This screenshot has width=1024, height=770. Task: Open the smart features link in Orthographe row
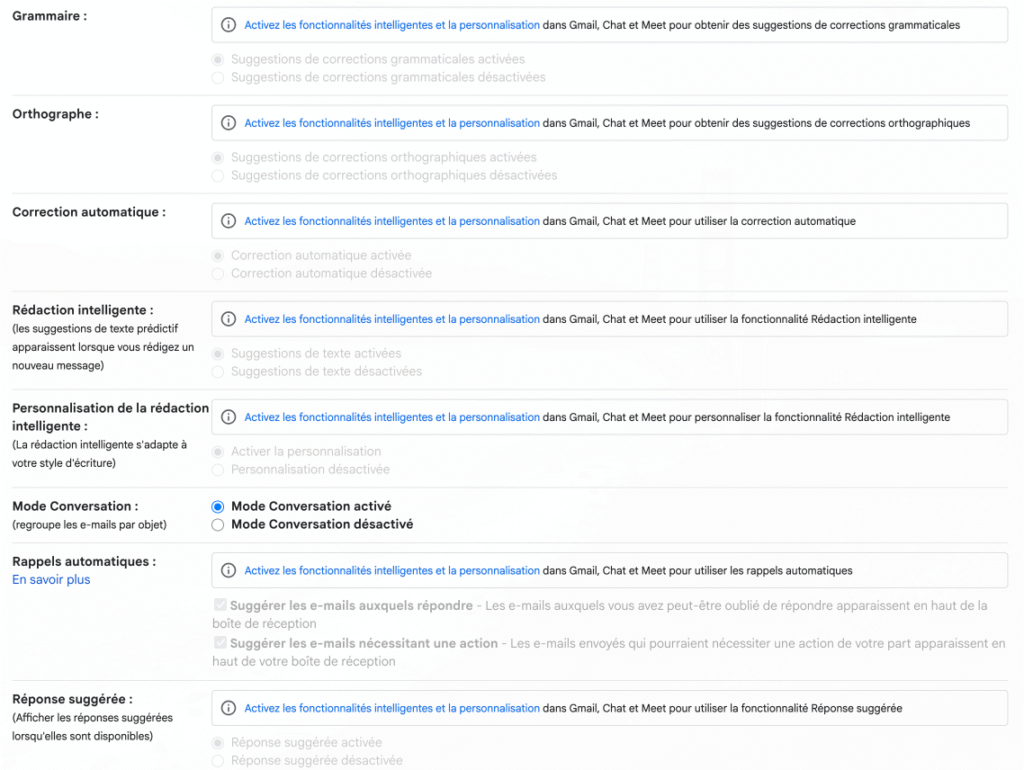coord(392,123)
